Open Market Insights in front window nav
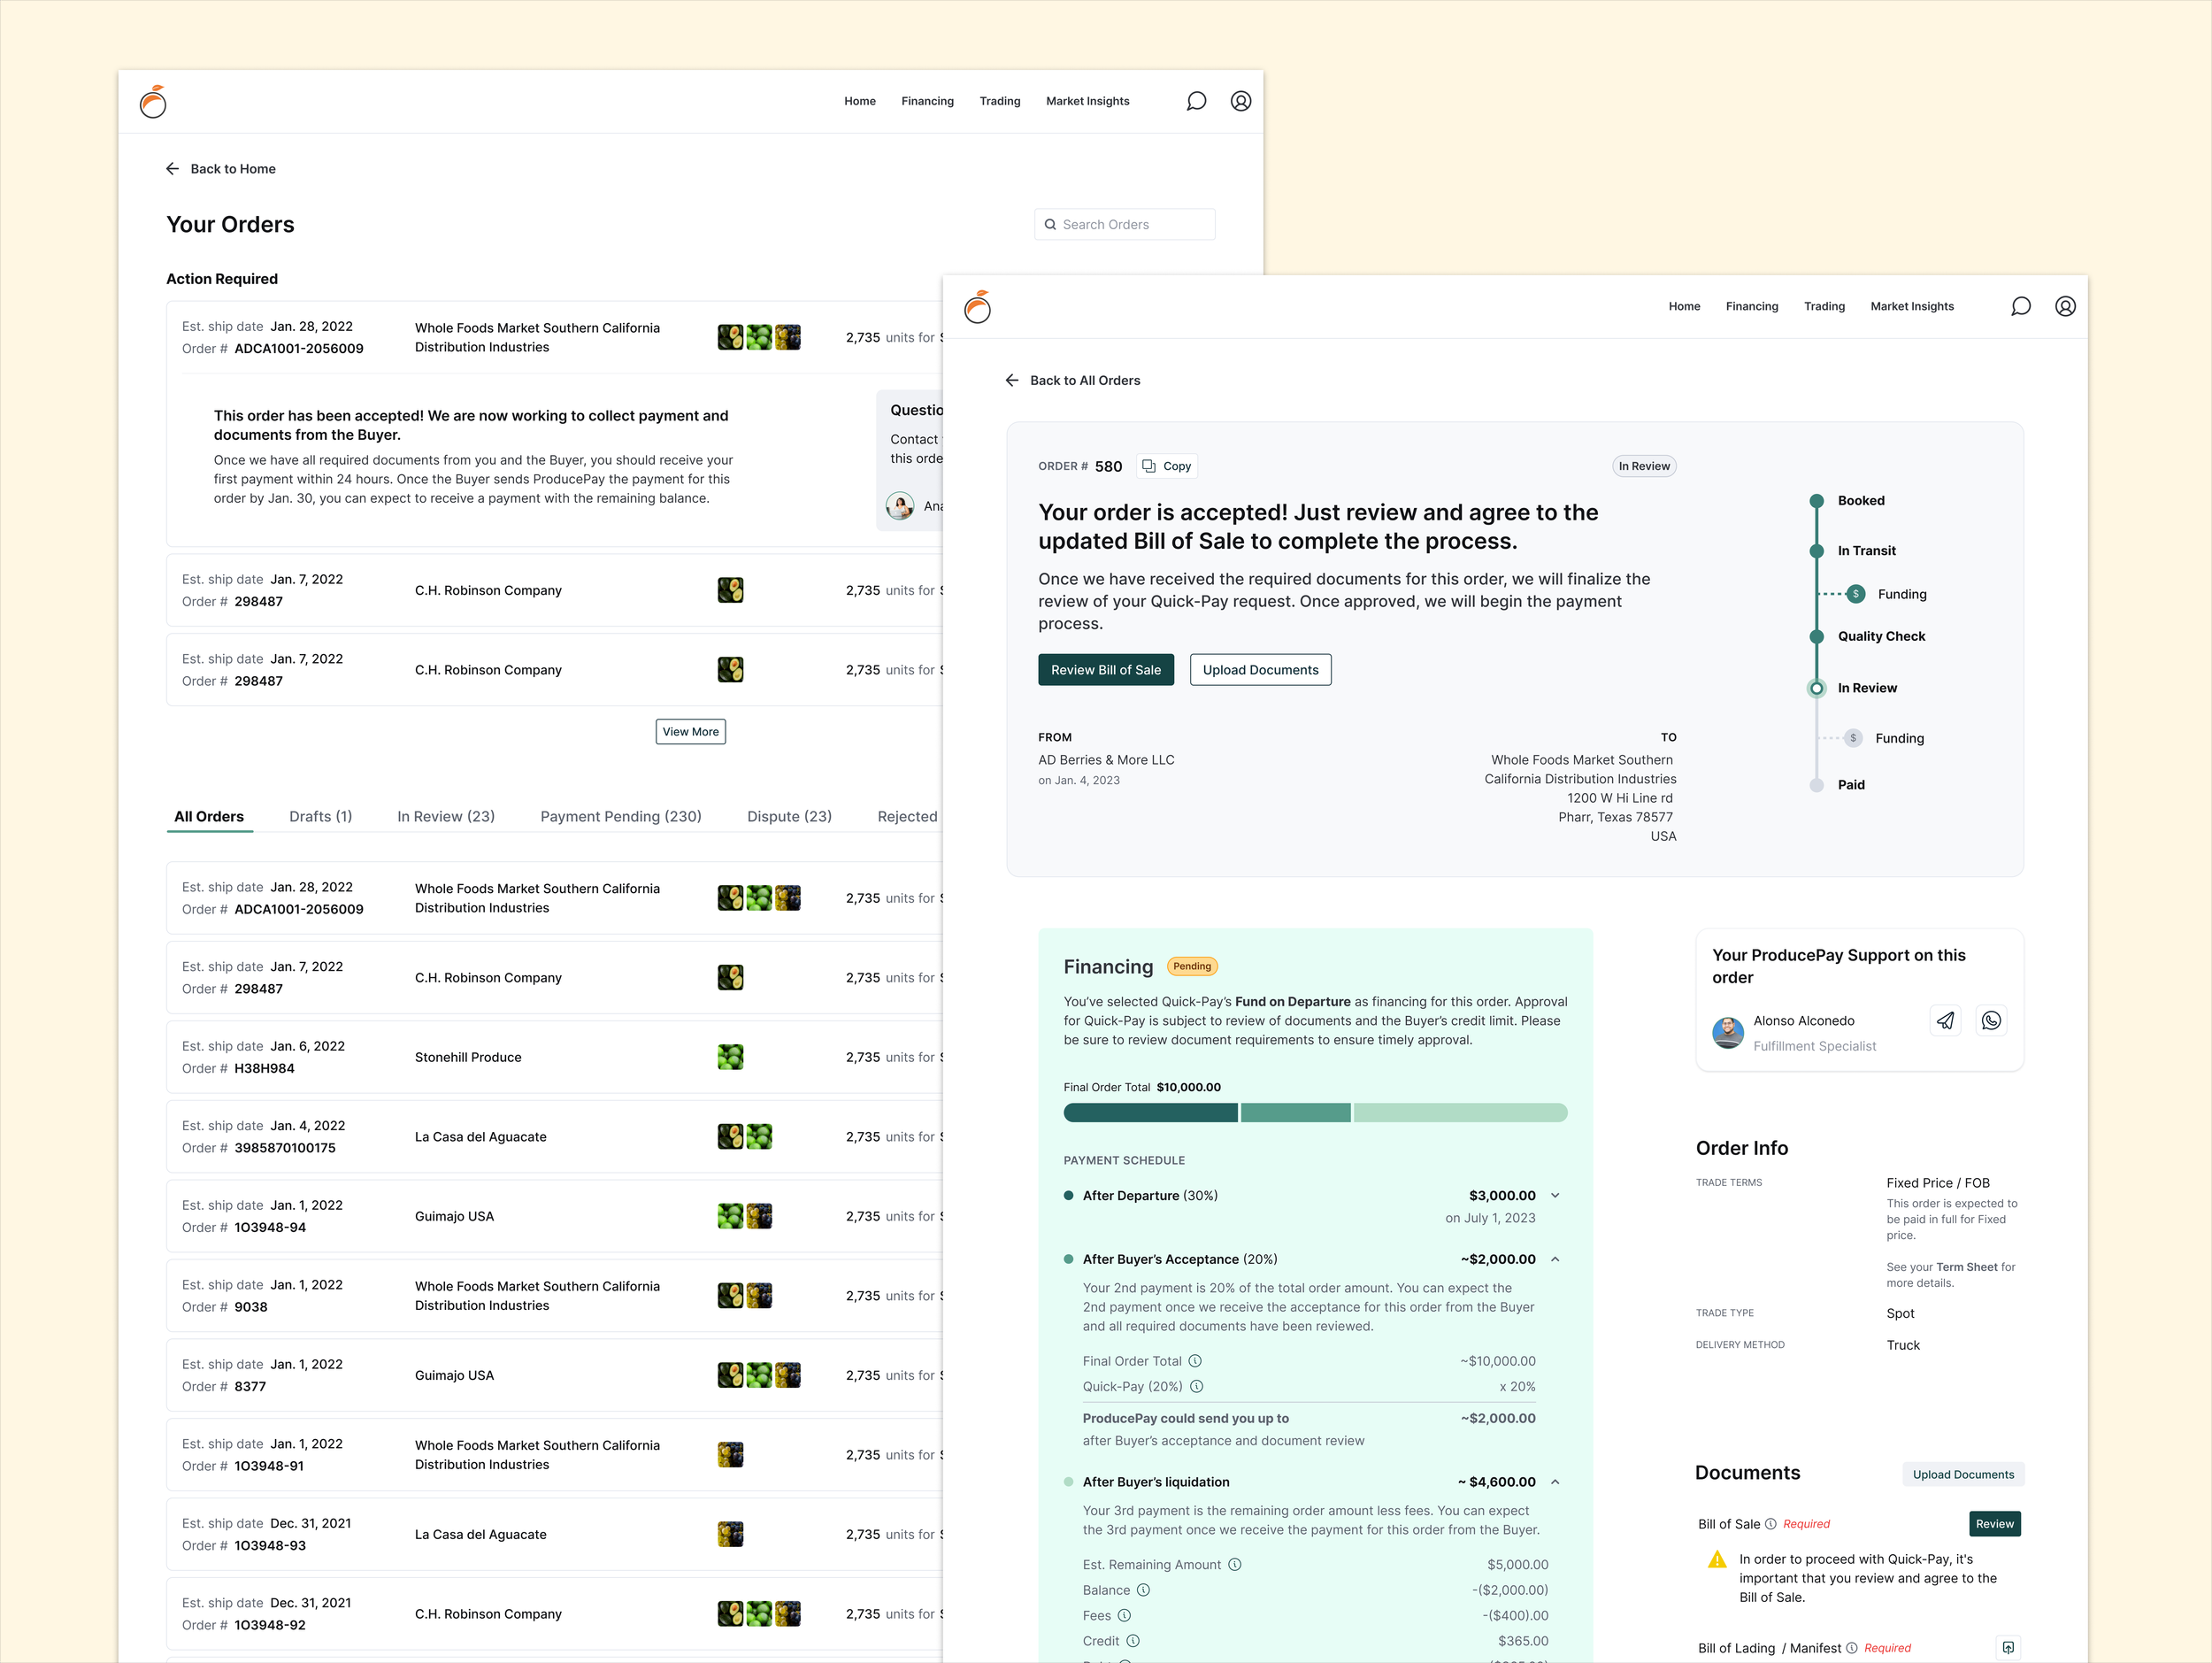This screenshot has width=2212, height=1663. pos(1911,306)
